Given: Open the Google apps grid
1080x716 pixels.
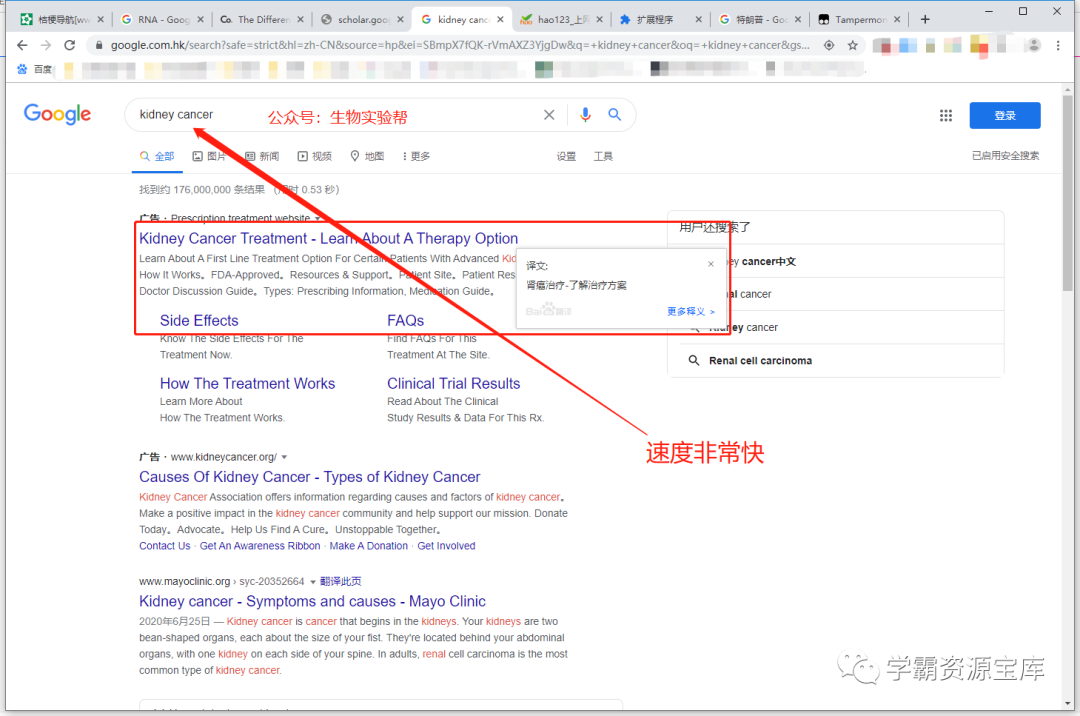Looking at the screenshot, I should (x=946, y=116).
